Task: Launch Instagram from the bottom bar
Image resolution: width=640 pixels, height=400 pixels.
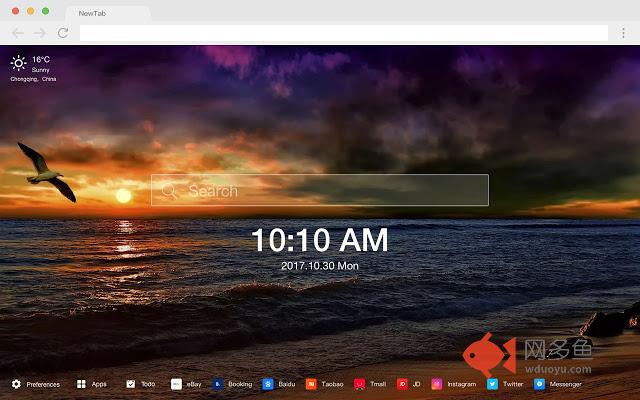Action: [437, 384]
